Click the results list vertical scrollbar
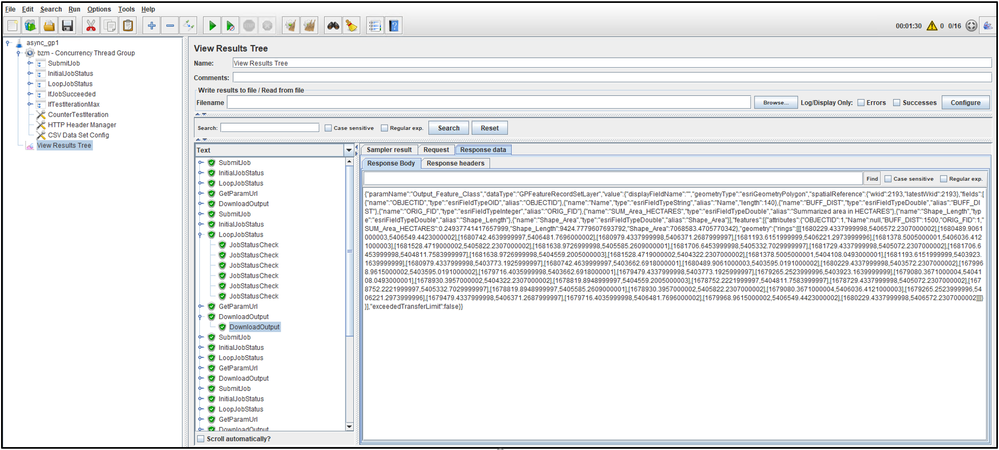 [x=349, y=294]
